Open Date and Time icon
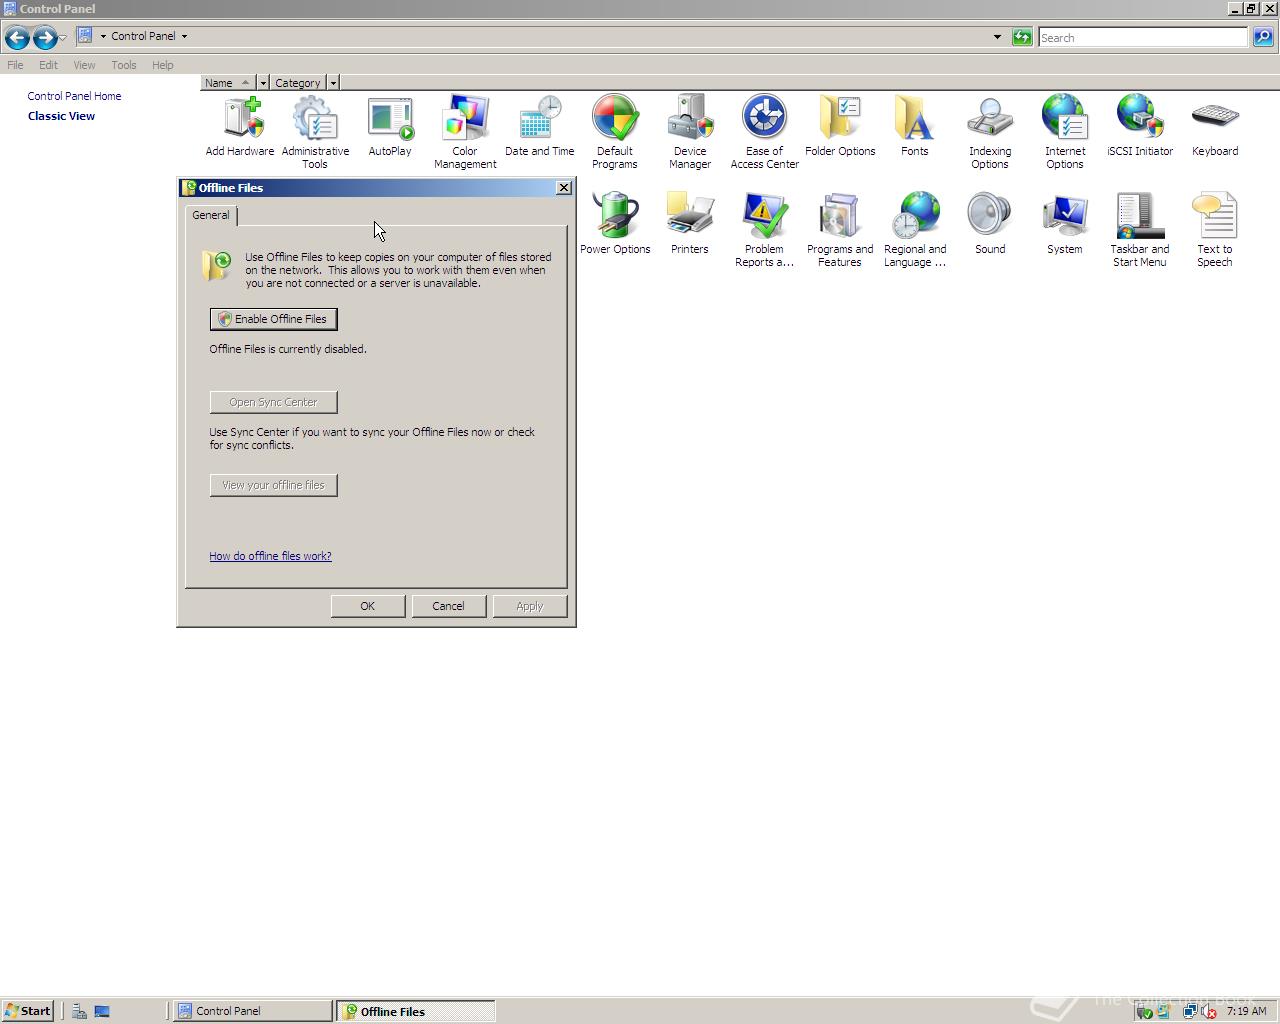Image resolution: width=1280 pixels, height=1024 pixels. [x=540, y=127]
